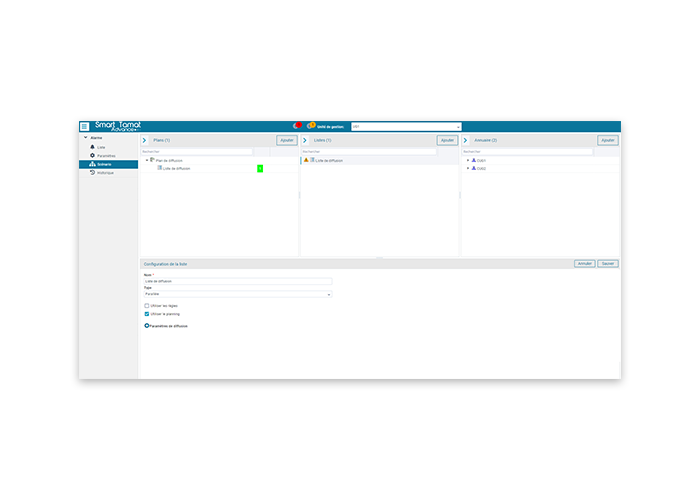The width and height of the screenshot is (700, 500).
Task: Open the orange notification badge
Action: (311, 125)
